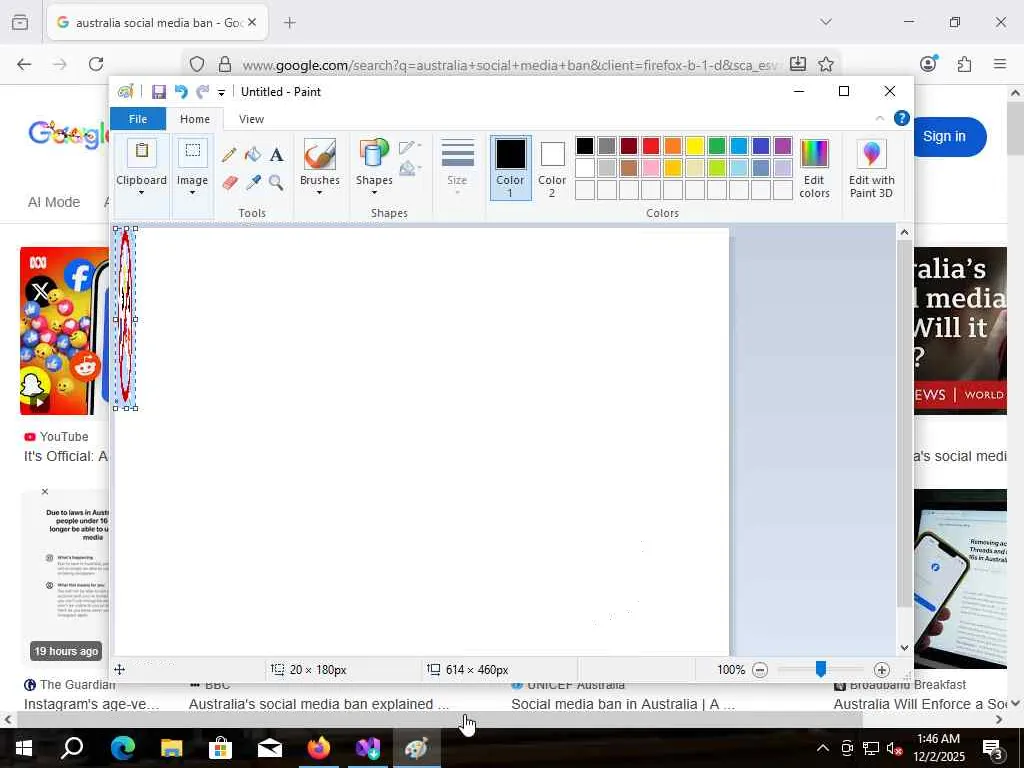Pick the green color swatch
The image size is (1024, 768).
[717, 146]
